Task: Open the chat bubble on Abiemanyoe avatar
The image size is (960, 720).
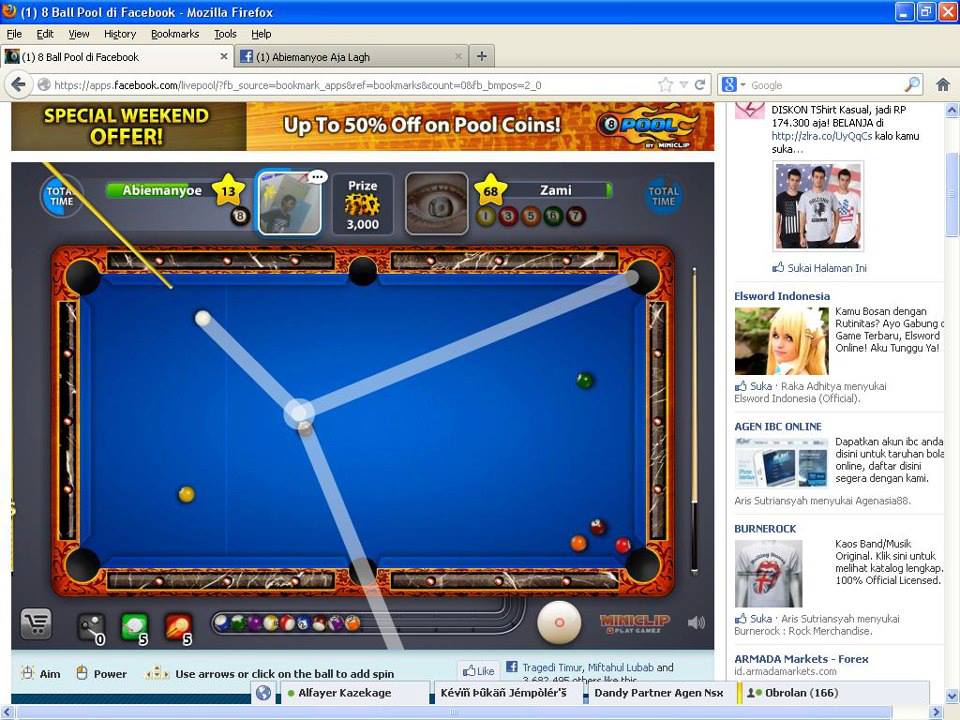Action: coord(317,177)
